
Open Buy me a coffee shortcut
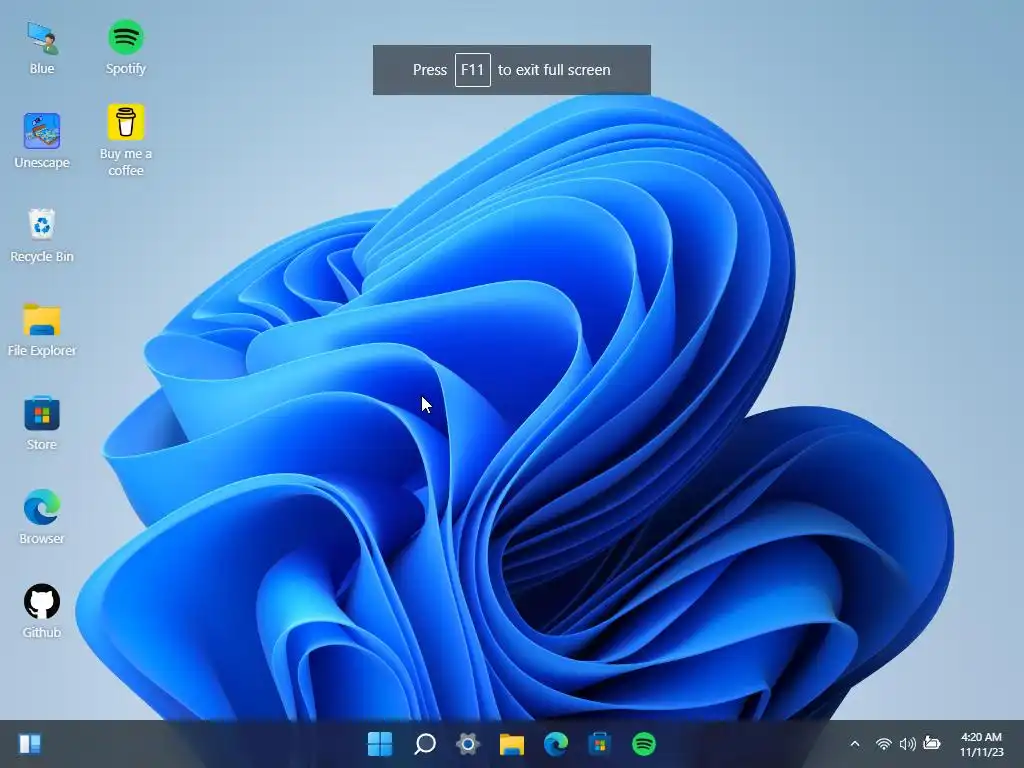(125, 140)
